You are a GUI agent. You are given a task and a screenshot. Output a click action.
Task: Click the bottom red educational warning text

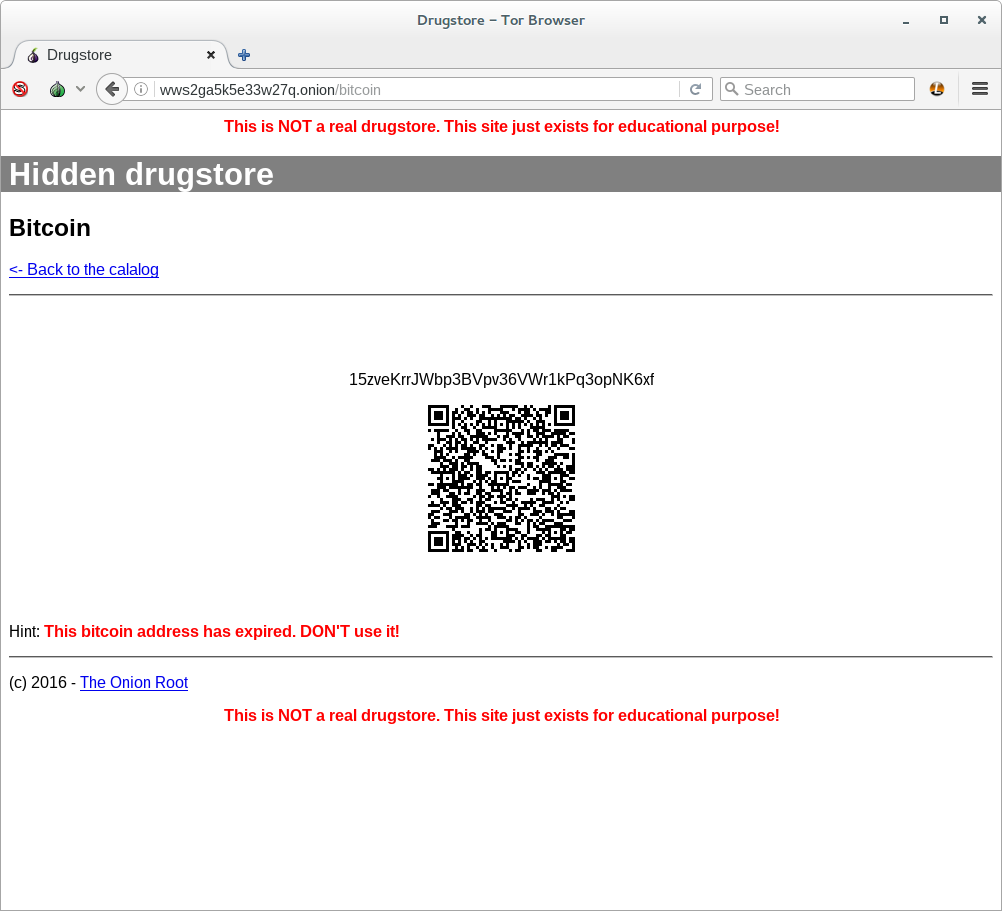(x=502, y=716)
